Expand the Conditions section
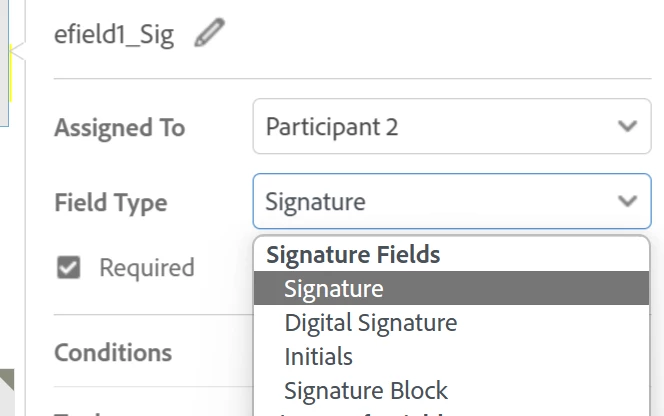 [113, 353]
